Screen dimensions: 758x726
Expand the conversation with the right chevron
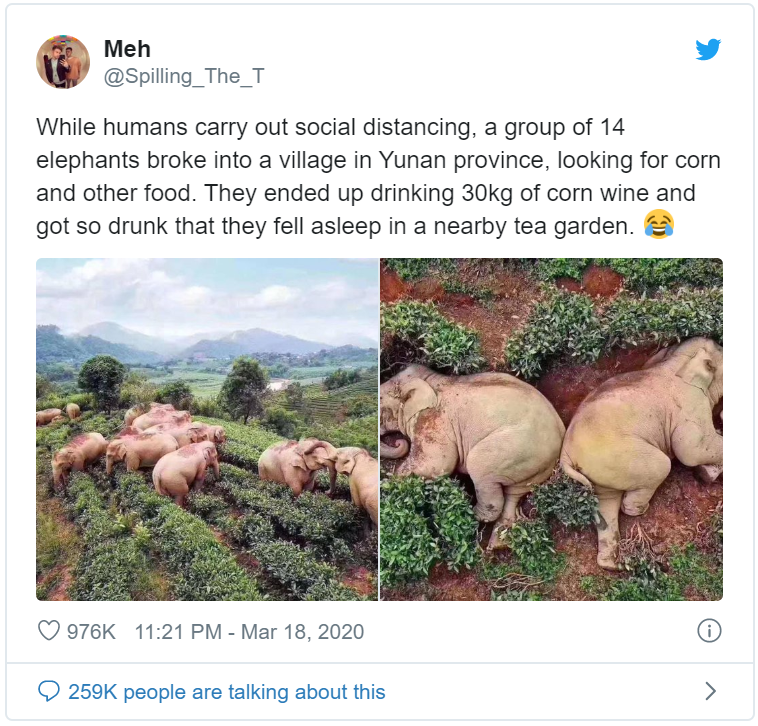(710, 691)
